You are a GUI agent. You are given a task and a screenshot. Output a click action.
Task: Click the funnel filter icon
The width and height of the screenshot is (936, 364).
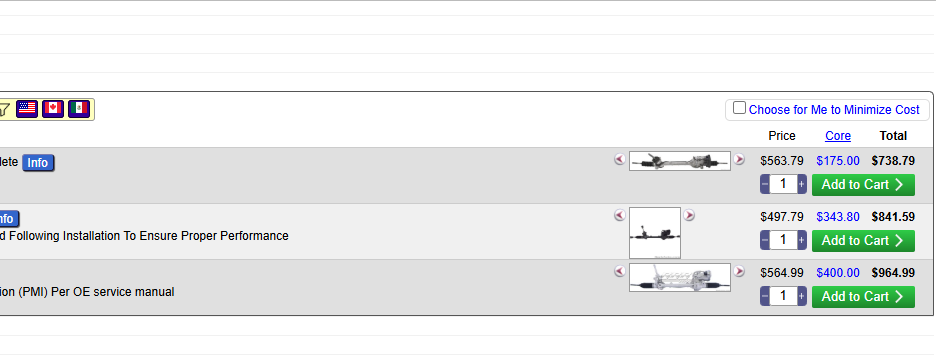(4, 109)
